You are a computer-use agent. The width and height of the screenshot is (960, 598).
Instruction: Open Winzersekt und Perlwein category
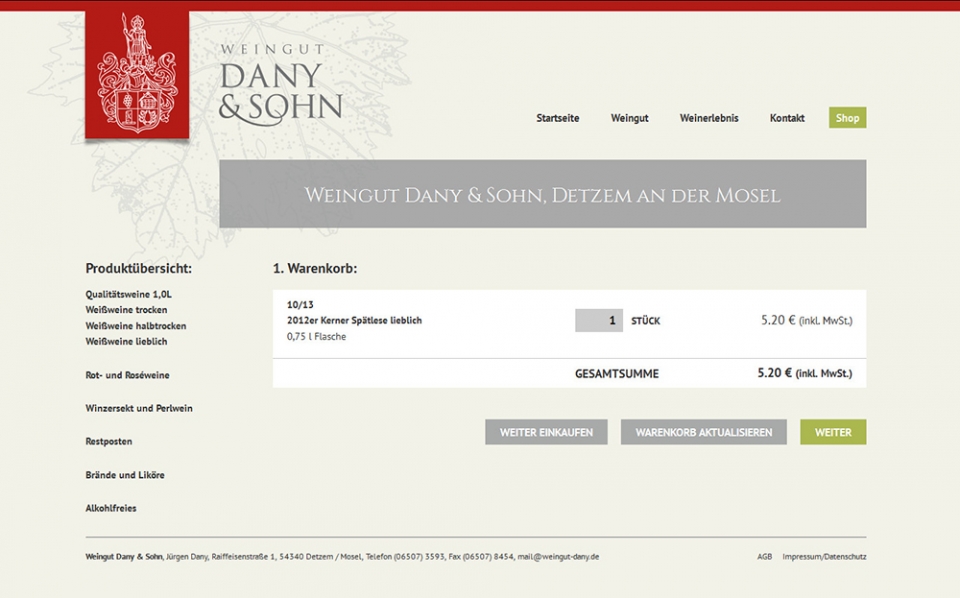tap(139, 408)
